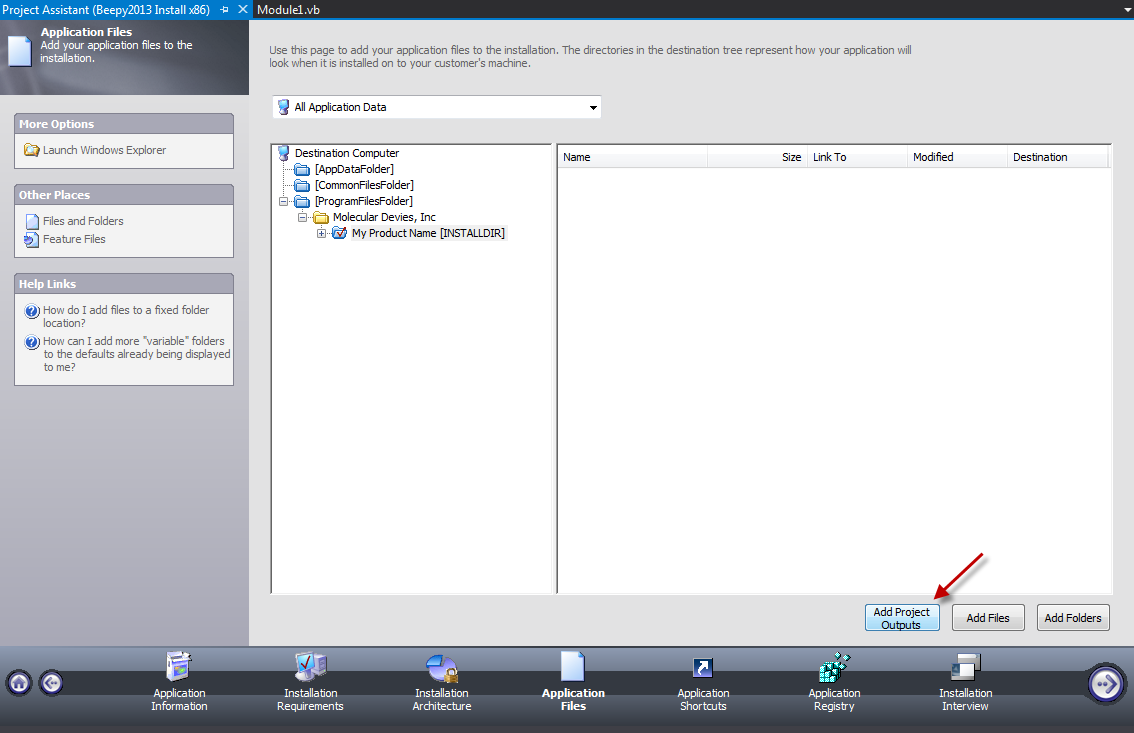This screenshot has width=1134, height=733.
Task: Open the Application Shortcuts page
Action: tap(703, 682)
